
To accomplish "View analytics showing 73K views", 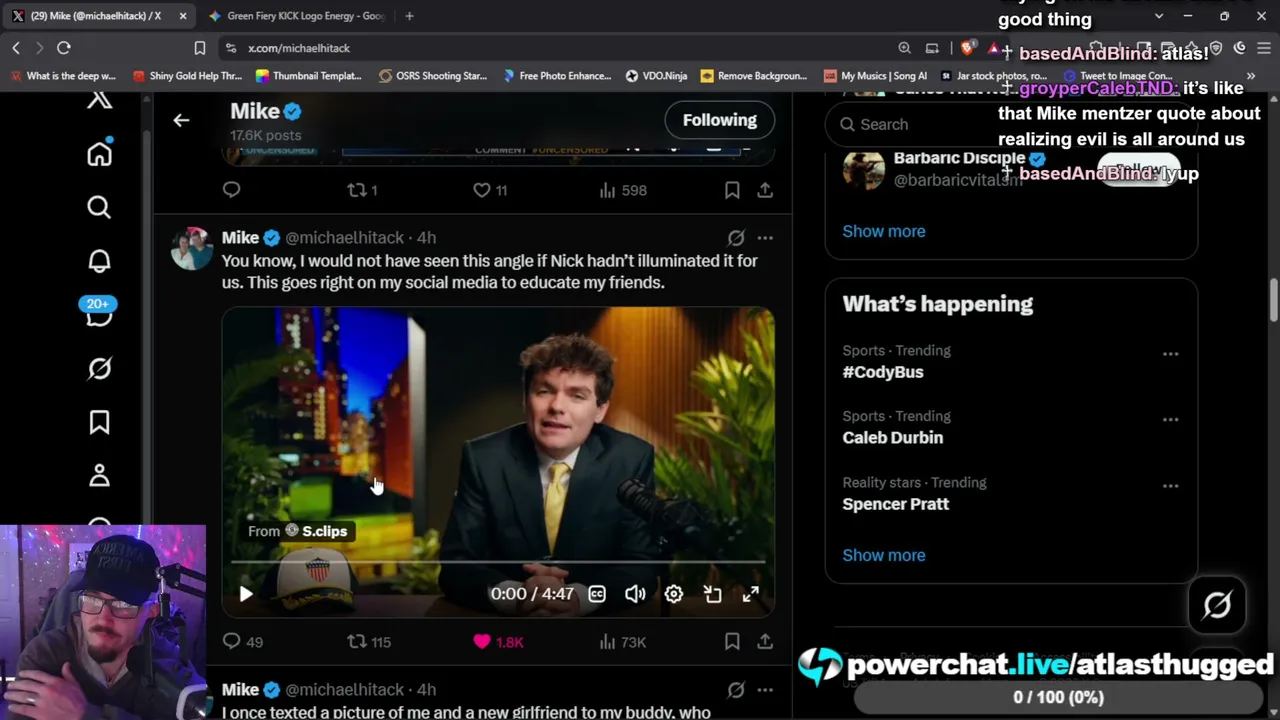I will tap(623, 642).
